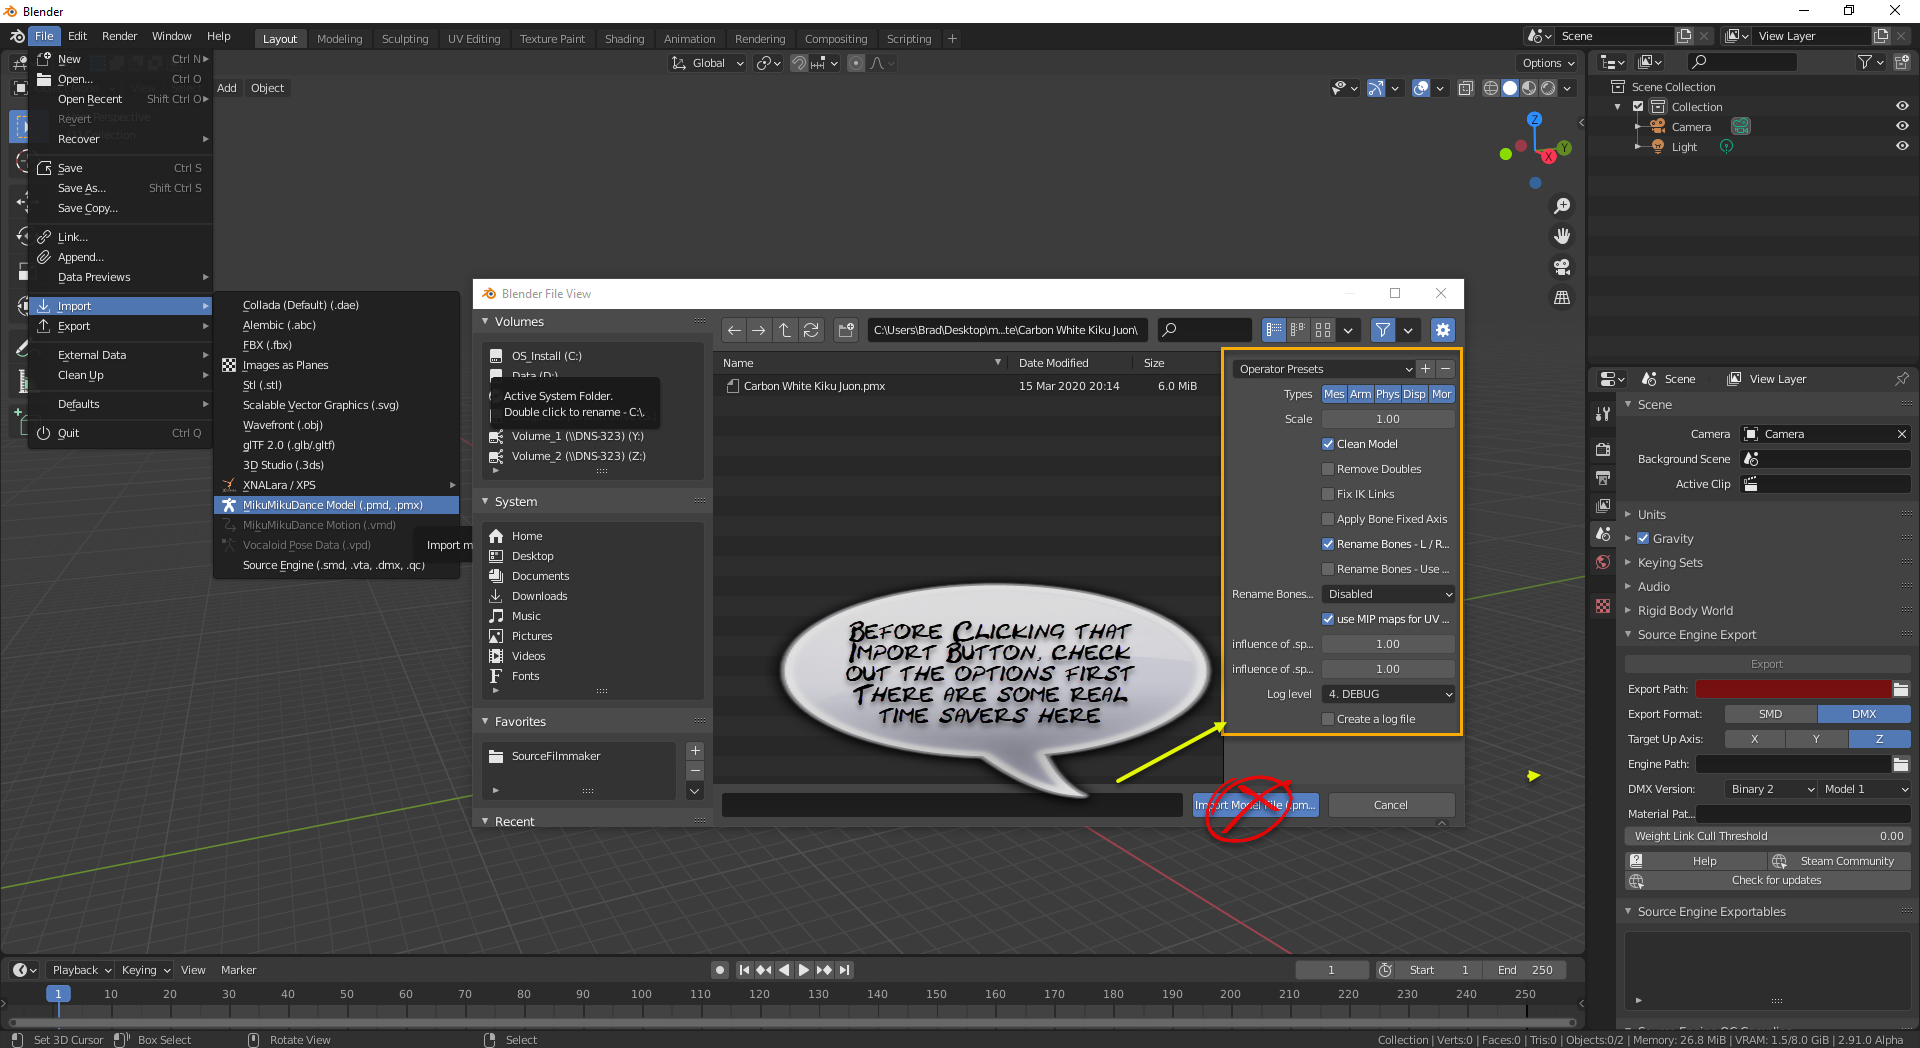Screen dimensions: 1920x1048
Task: Open the DMX Version Binary 2 dropdown
Action: [1771, 789]
